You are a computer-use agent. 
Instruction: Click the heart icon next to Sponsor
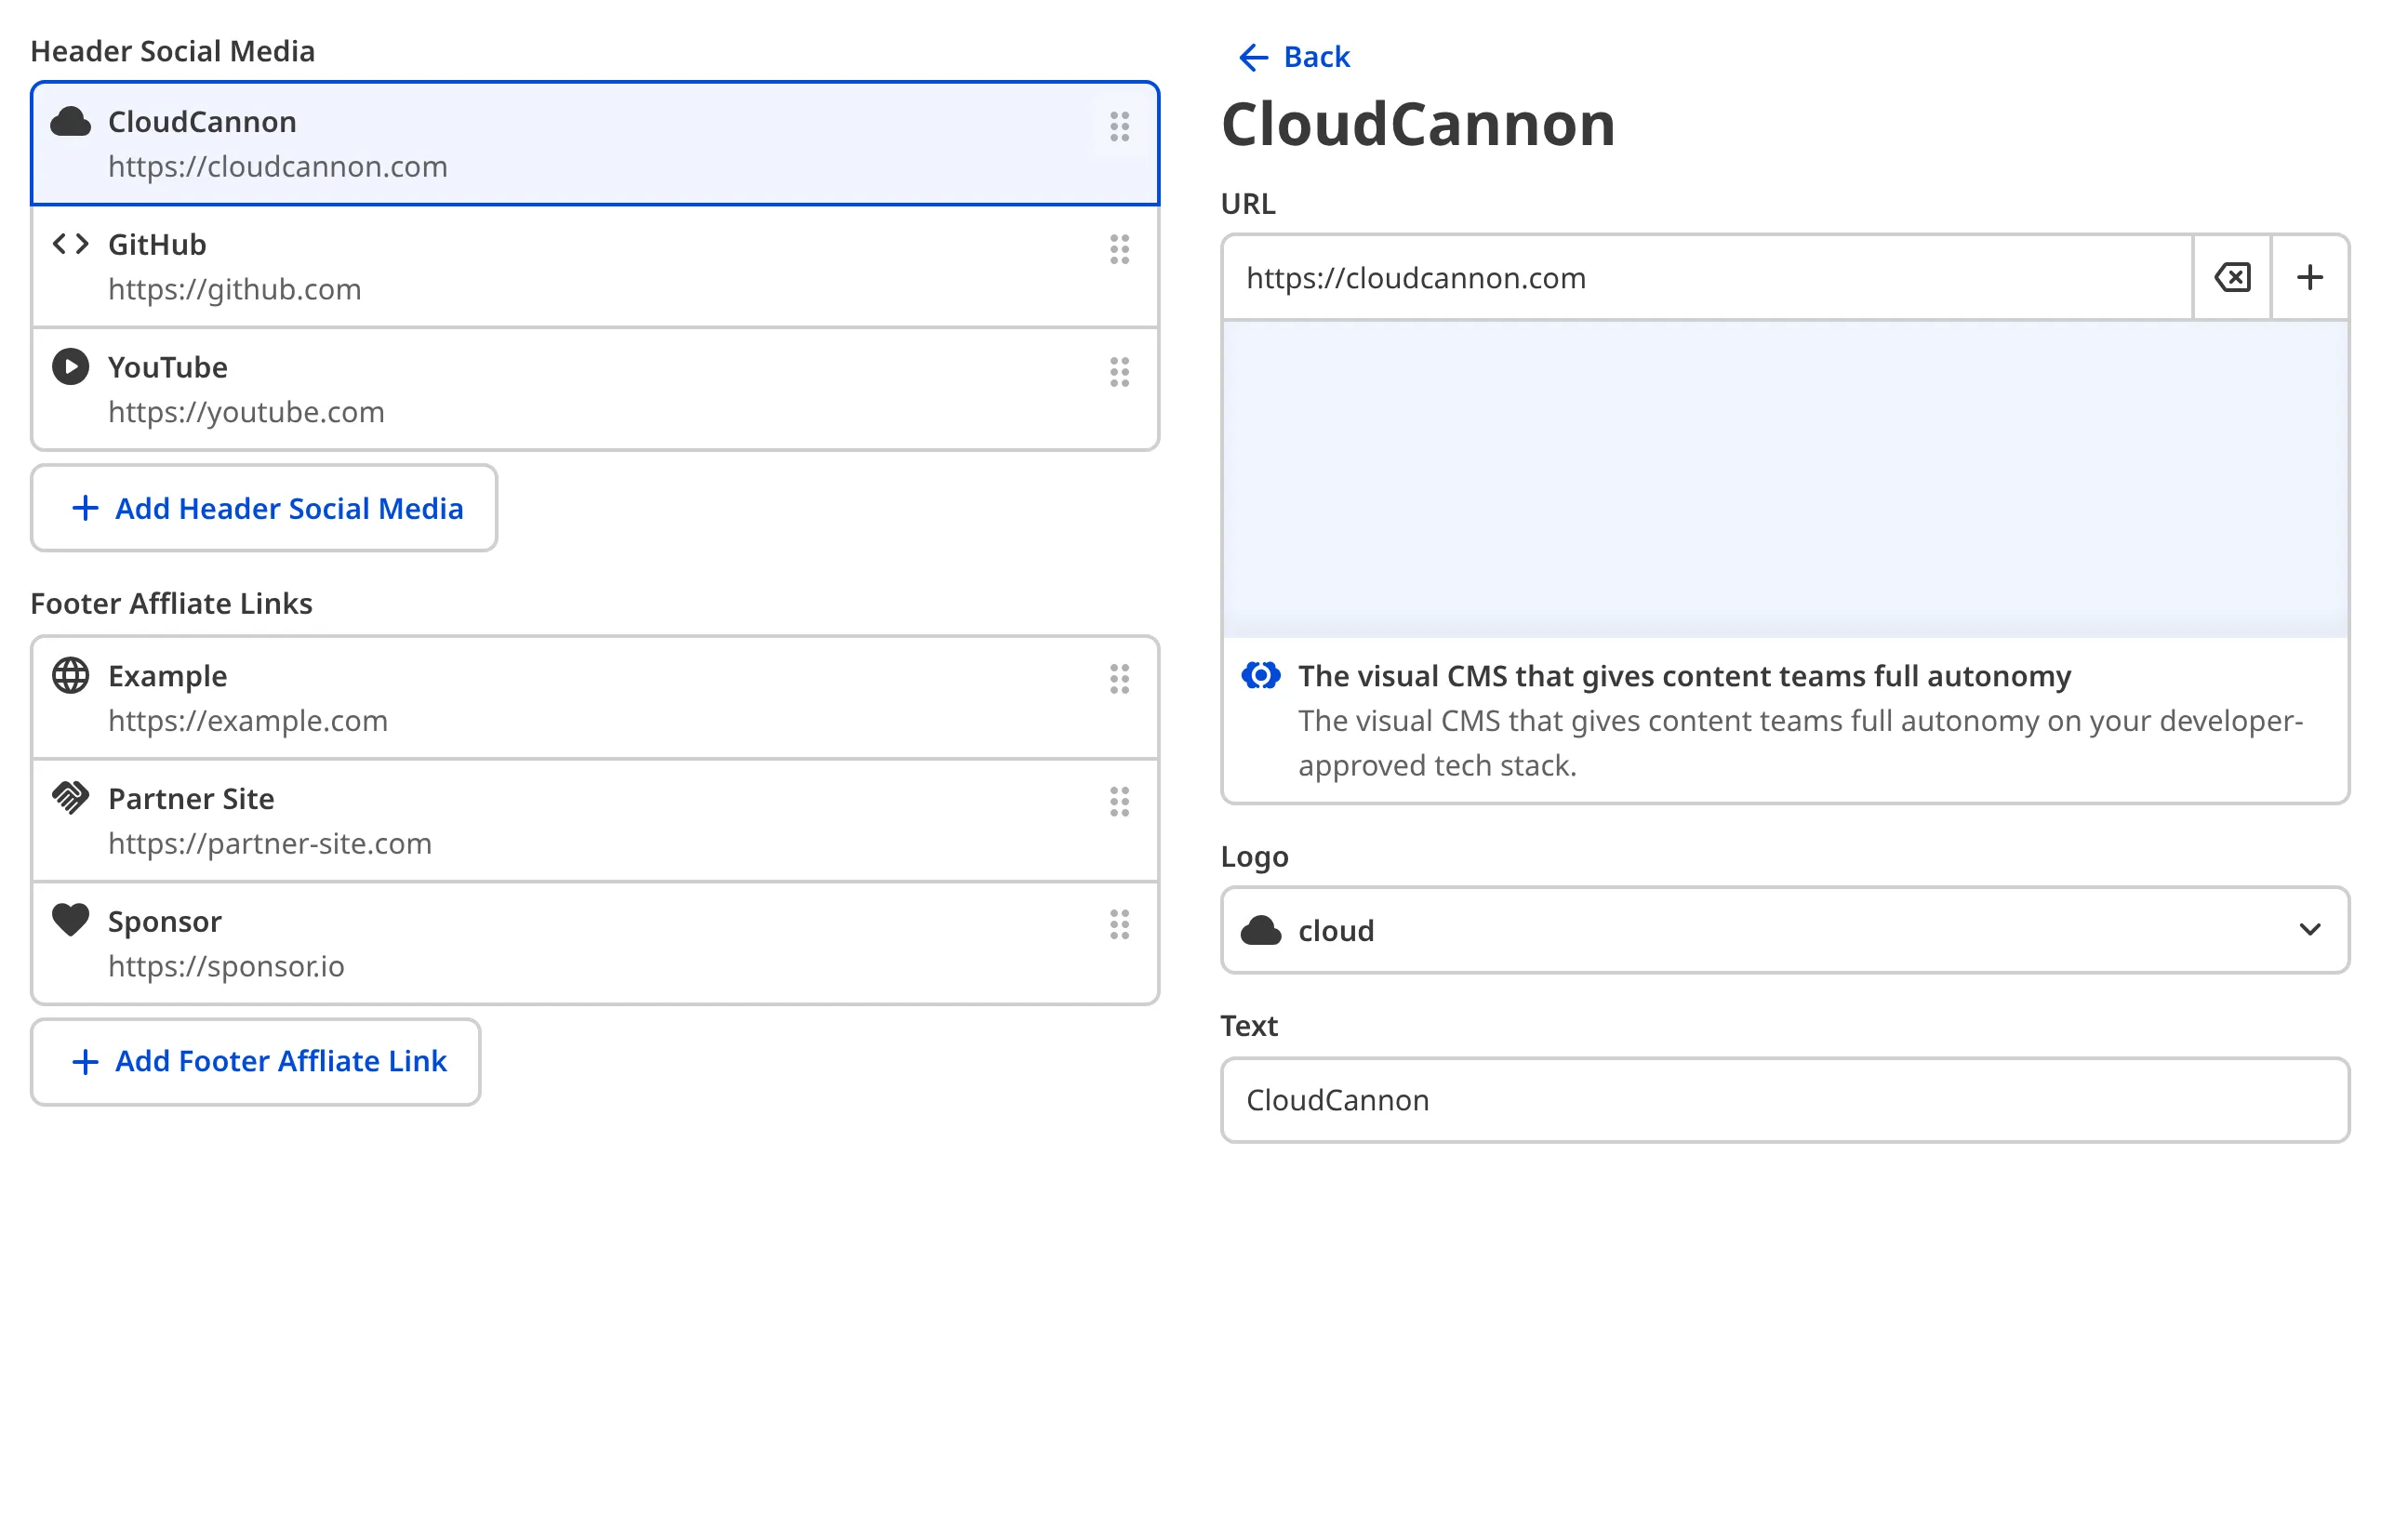pos(70,920)
